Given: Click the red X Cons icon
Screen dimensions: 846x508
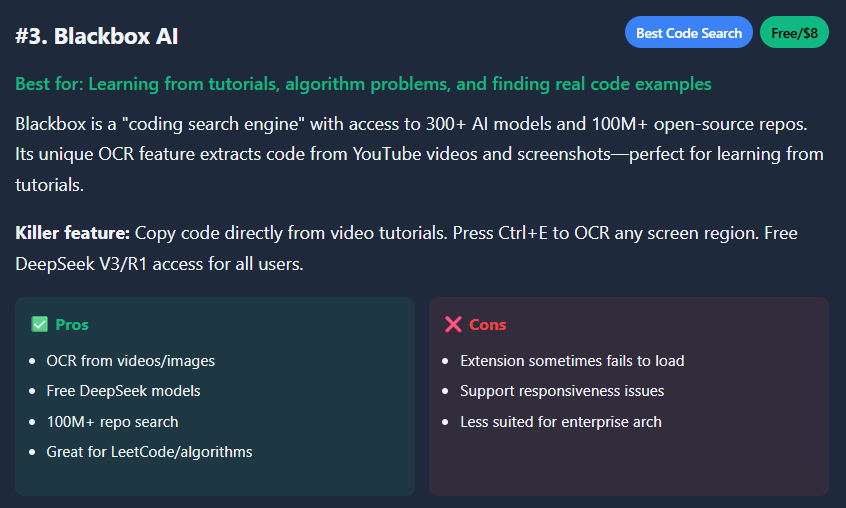Looking at the screenshot, I should click(x=453, y=324).
